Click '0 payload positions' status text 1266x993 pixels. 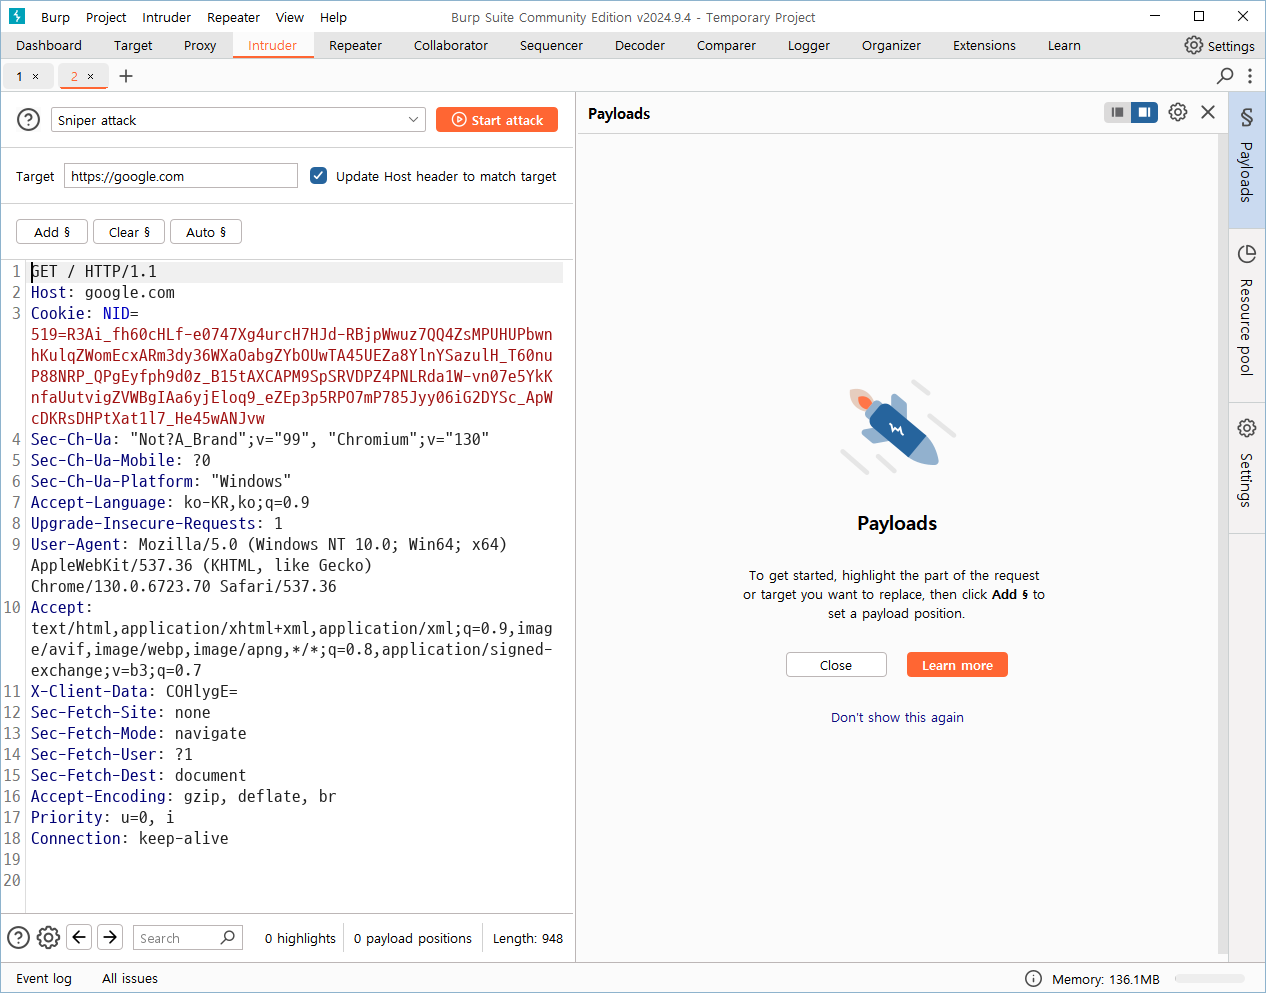point(413,938)
